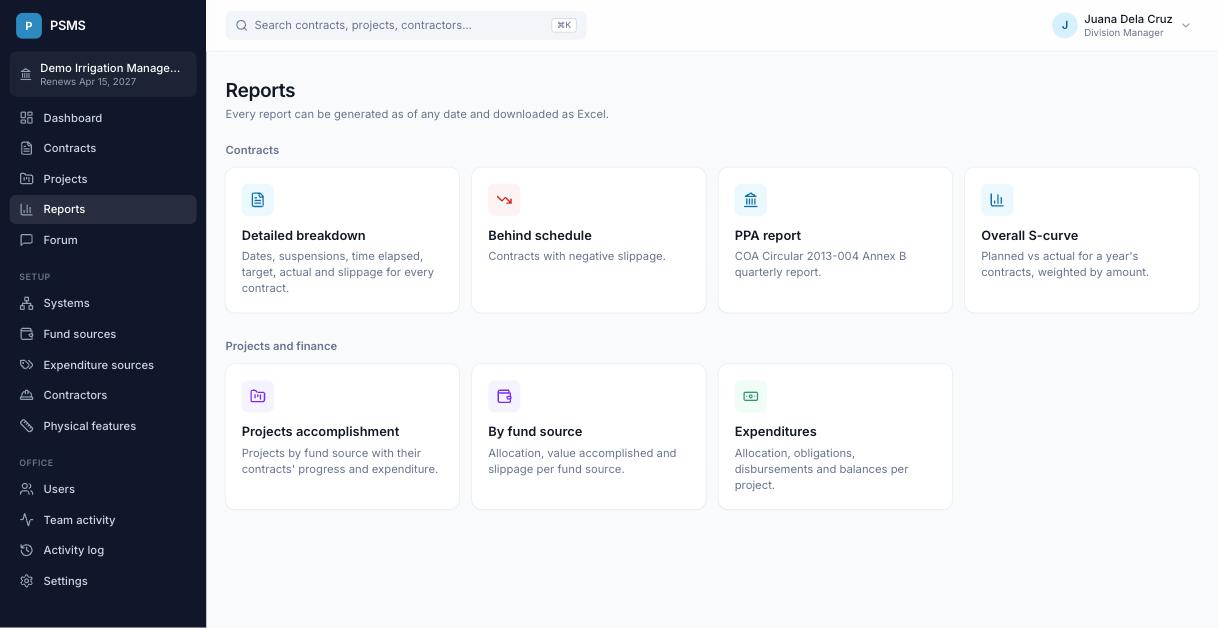Click the Projects accomplishment folder icon
The image size is (1218, 628).
click(x=258, y=396)
